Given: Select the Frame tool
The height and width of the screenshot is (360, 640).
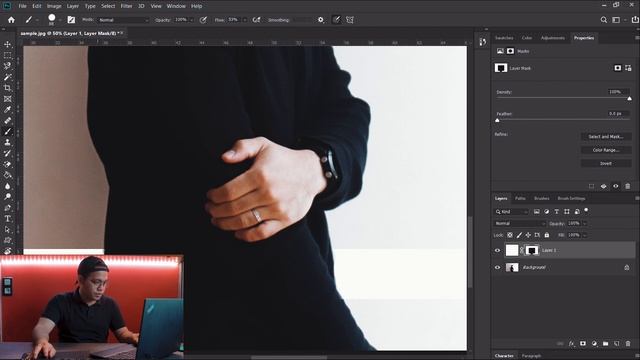Looking at the screenshot, I should [x=7, y=99].
